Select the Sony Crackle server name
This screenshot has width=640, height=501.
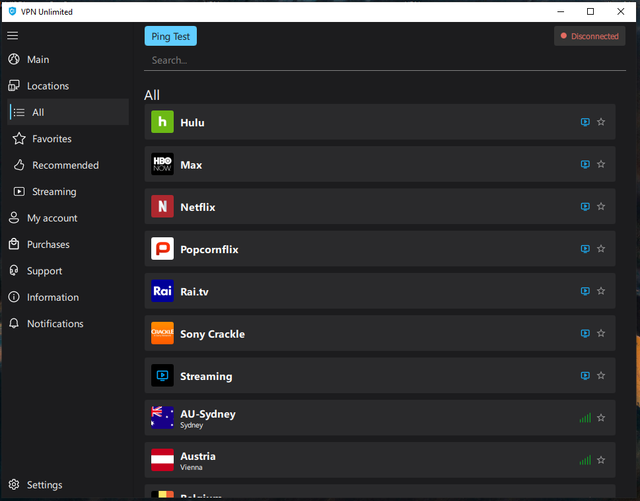212,334
